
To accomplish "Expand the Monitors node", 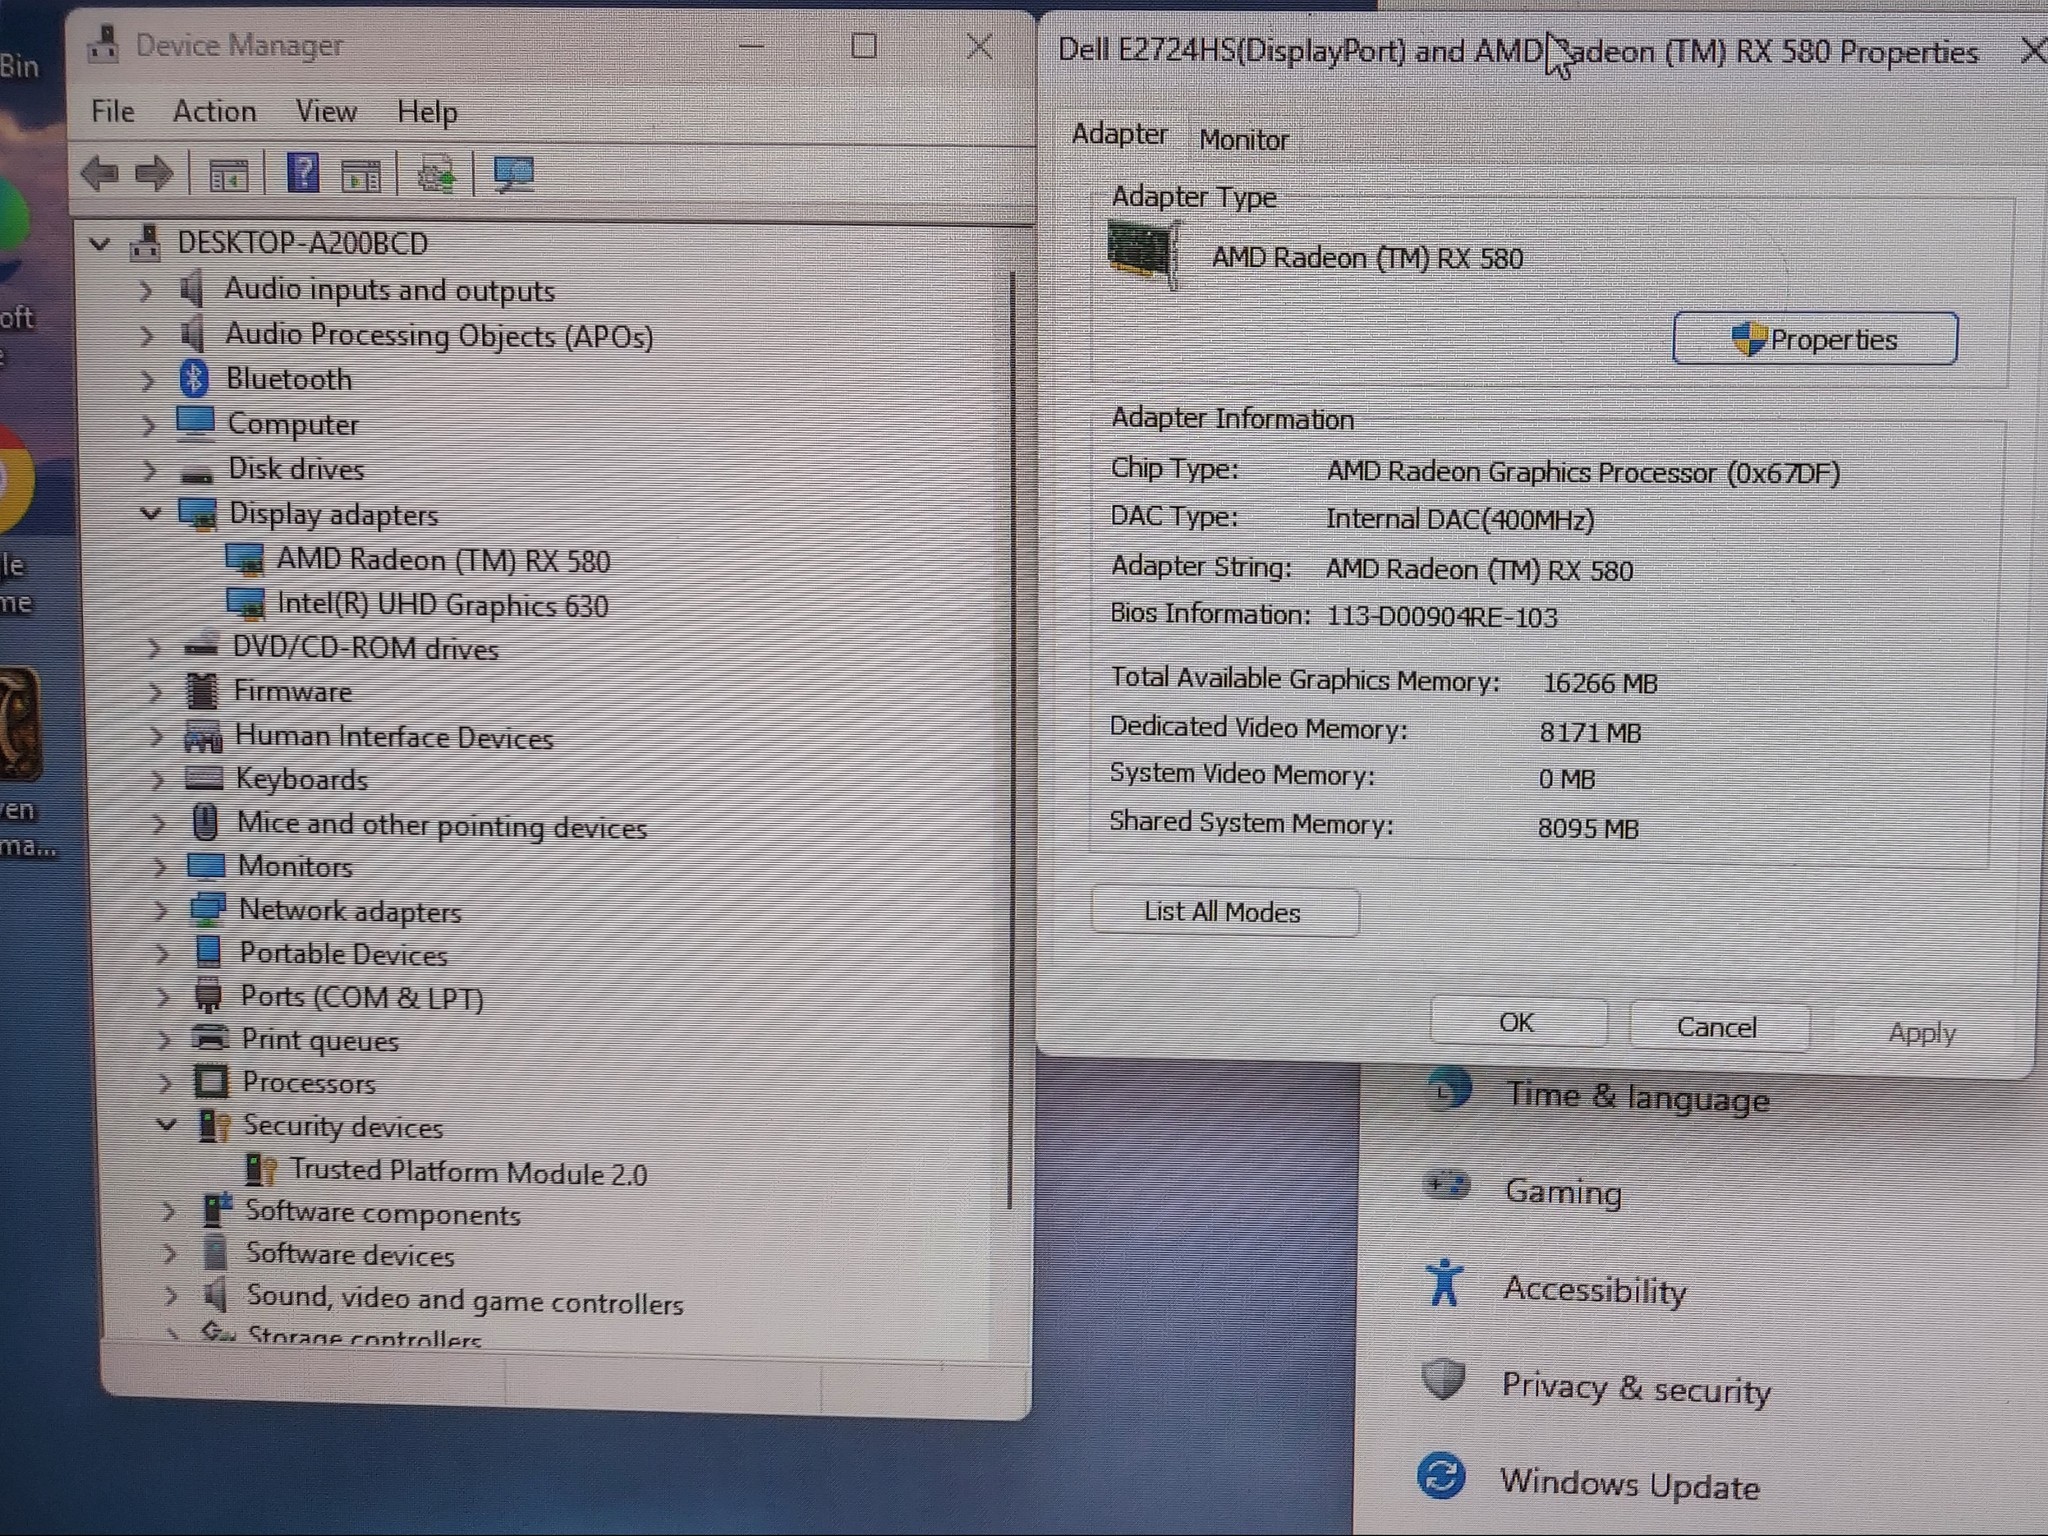I will pos(159,866).
